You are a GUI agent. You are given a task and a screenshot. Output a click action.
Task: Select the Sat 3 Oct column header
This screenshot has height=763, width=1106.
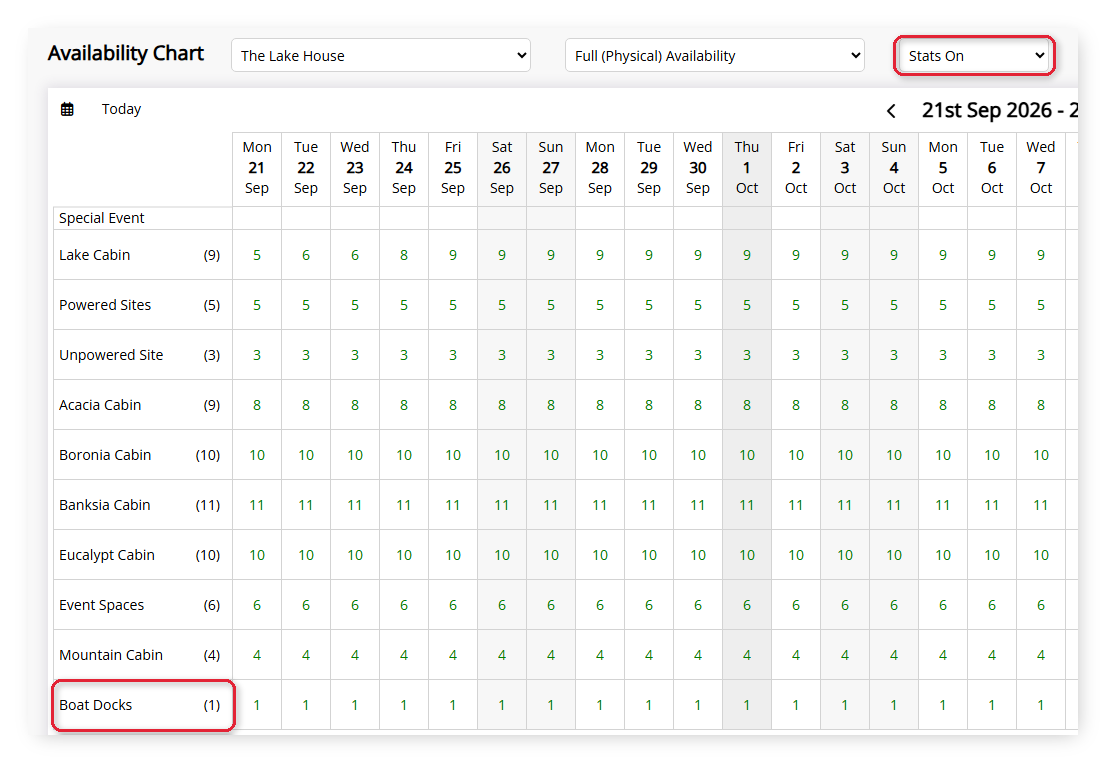pyautogui.click(x=845, y=168)
